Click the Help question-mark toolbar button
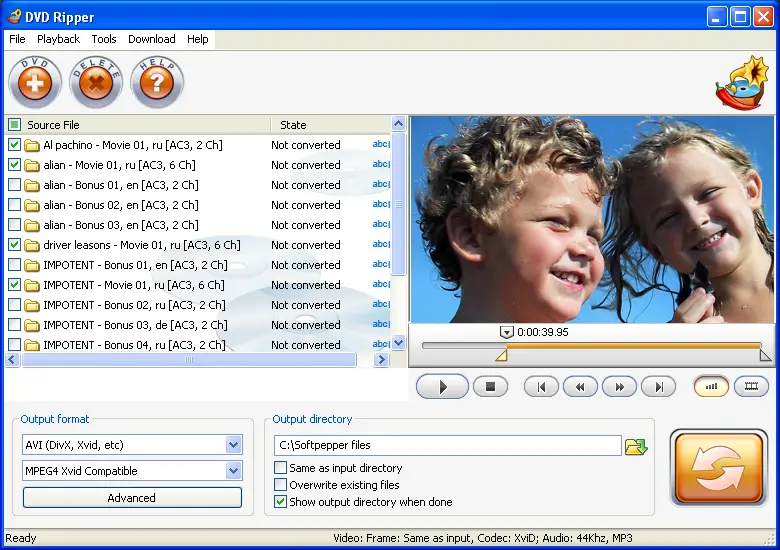 coord(157,82)
